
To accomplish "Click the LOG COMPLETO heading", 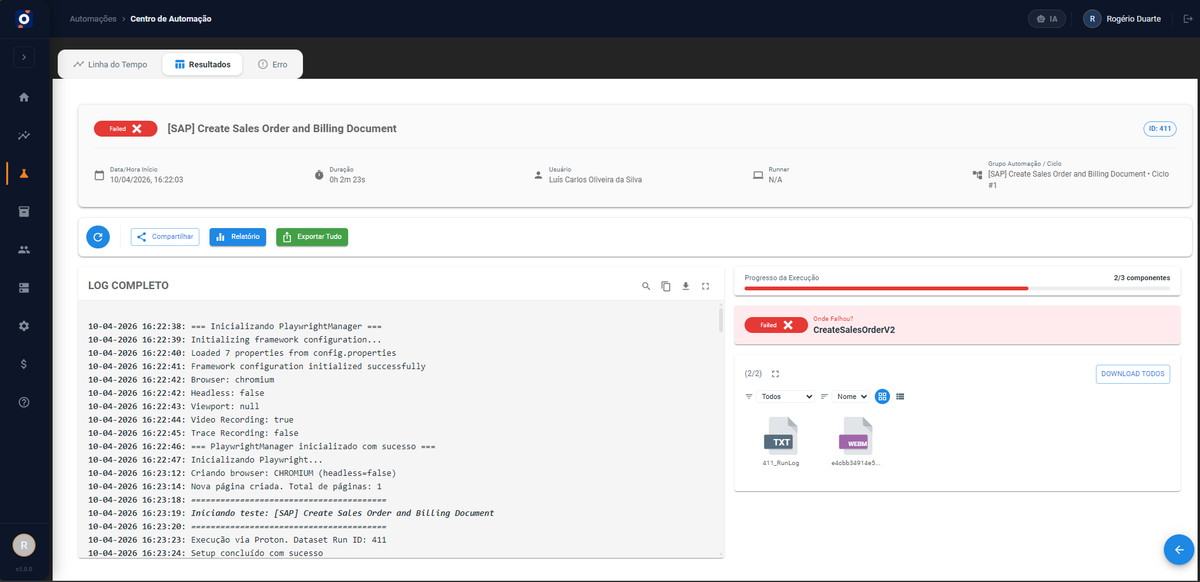I will click(x=129, y=286).
